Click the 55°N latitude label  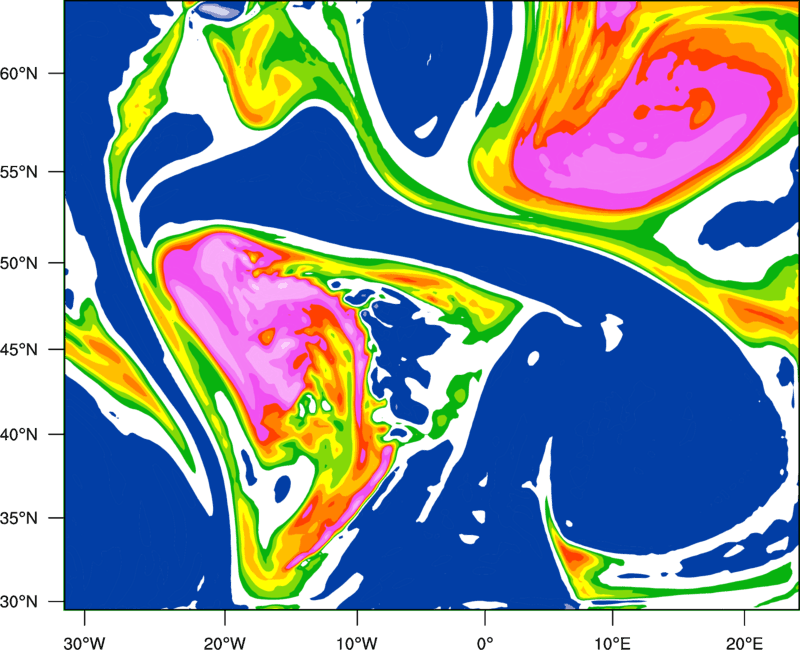19,172
